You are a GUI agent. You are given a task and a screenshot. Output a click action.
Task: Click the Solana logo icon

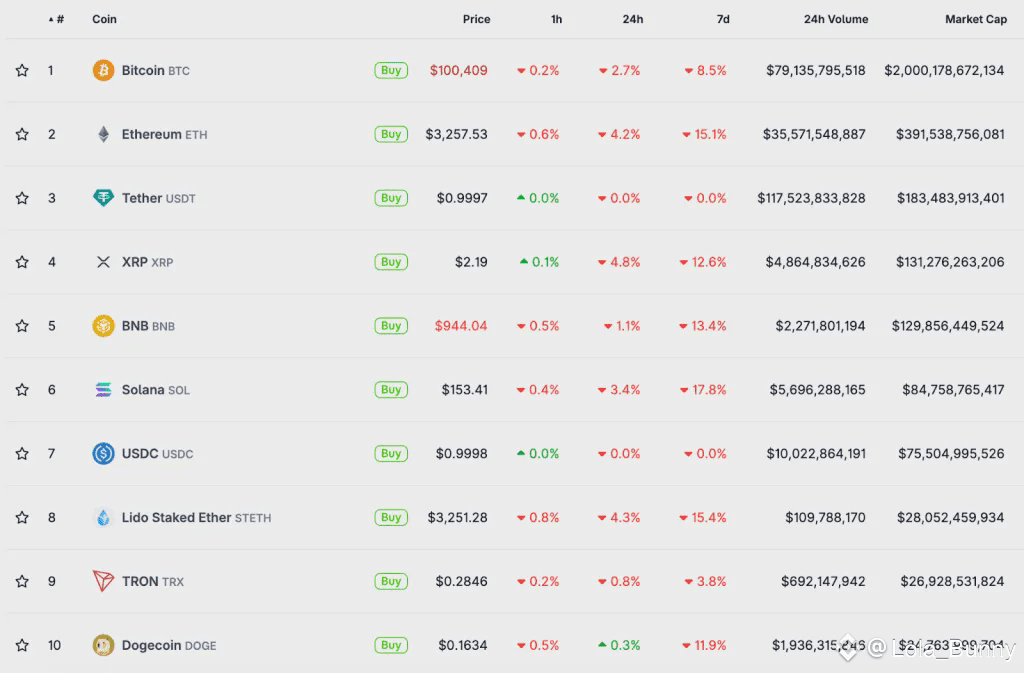[x=103, y=390]
